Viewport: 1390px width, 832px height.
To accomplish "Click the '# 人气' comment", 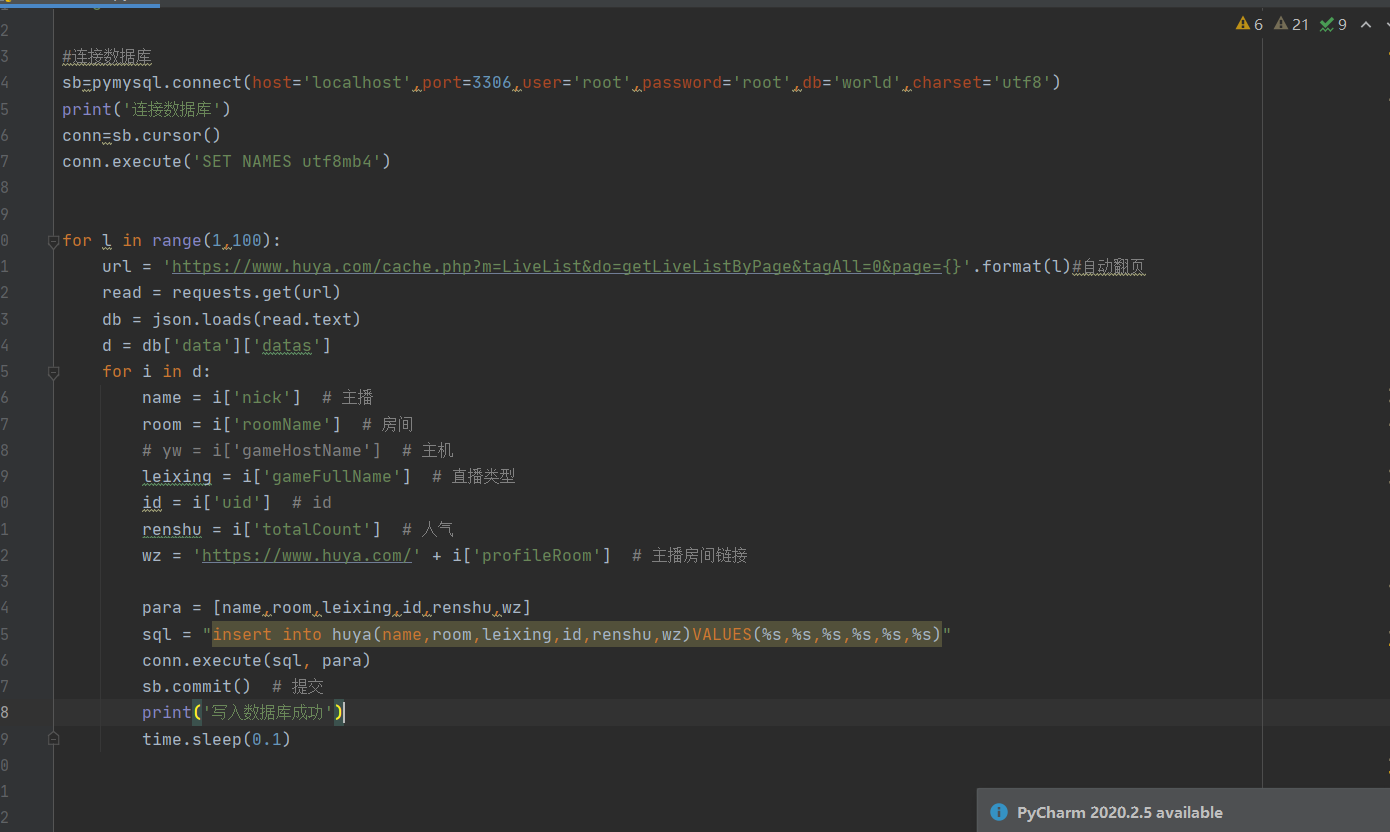I will coord(428,529).
